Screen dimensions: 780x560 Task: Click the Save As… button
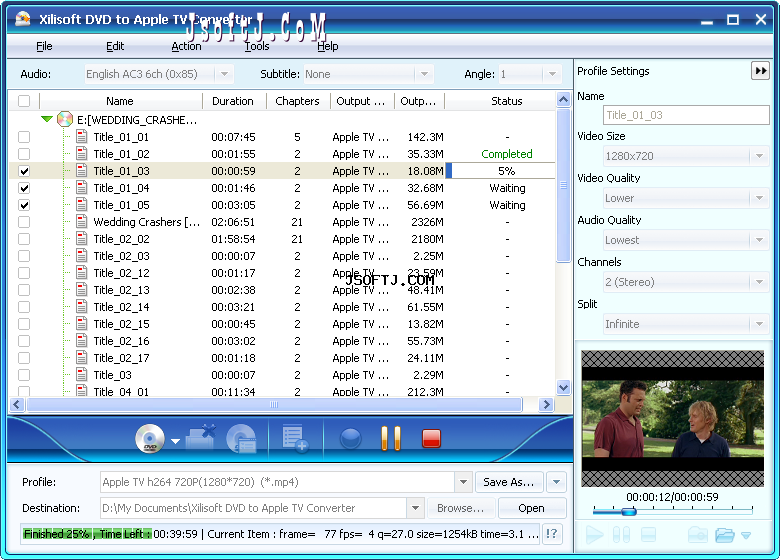pos(508,482)
